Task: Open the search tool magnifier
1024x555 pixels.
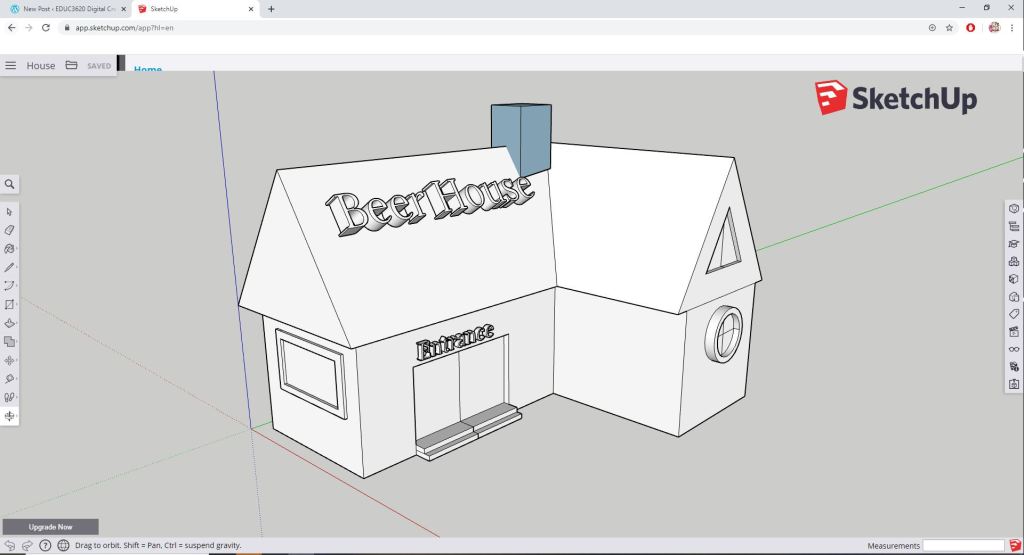Action: click(10, 184)
